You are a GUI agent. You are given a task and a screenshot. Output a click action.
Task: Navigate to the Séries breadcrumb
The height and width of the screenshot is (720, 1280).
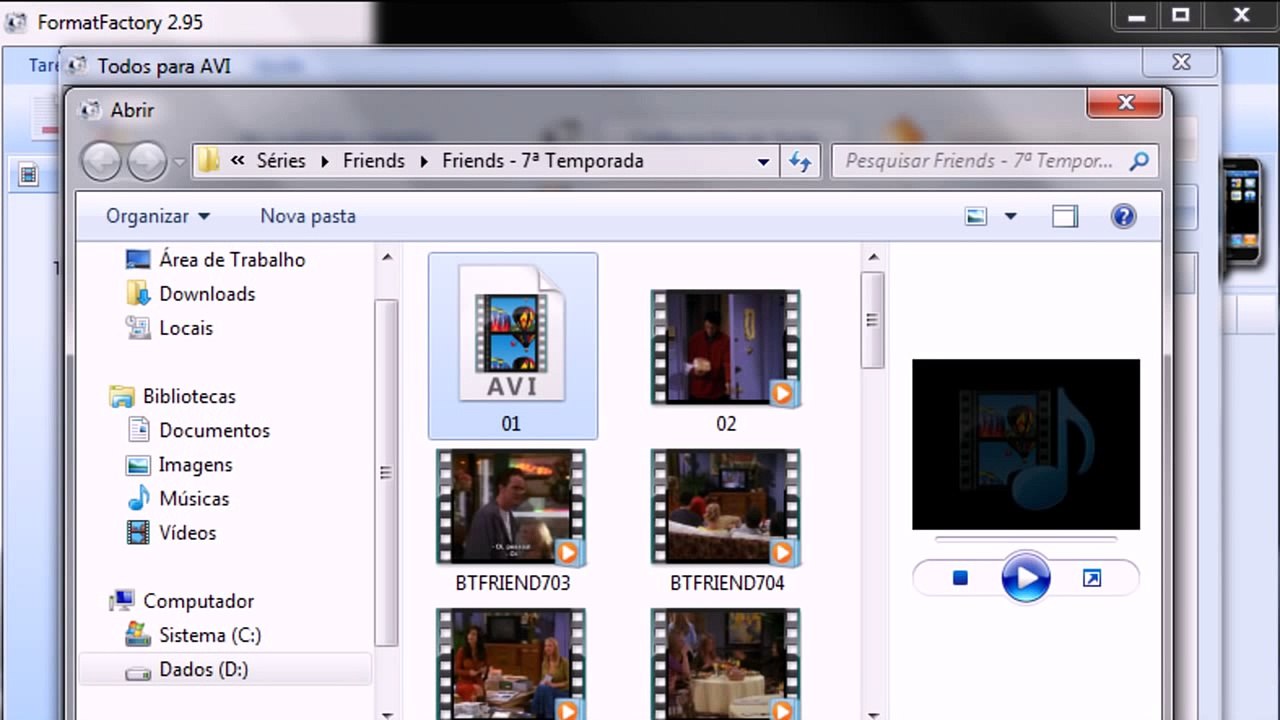coord(281,161)
